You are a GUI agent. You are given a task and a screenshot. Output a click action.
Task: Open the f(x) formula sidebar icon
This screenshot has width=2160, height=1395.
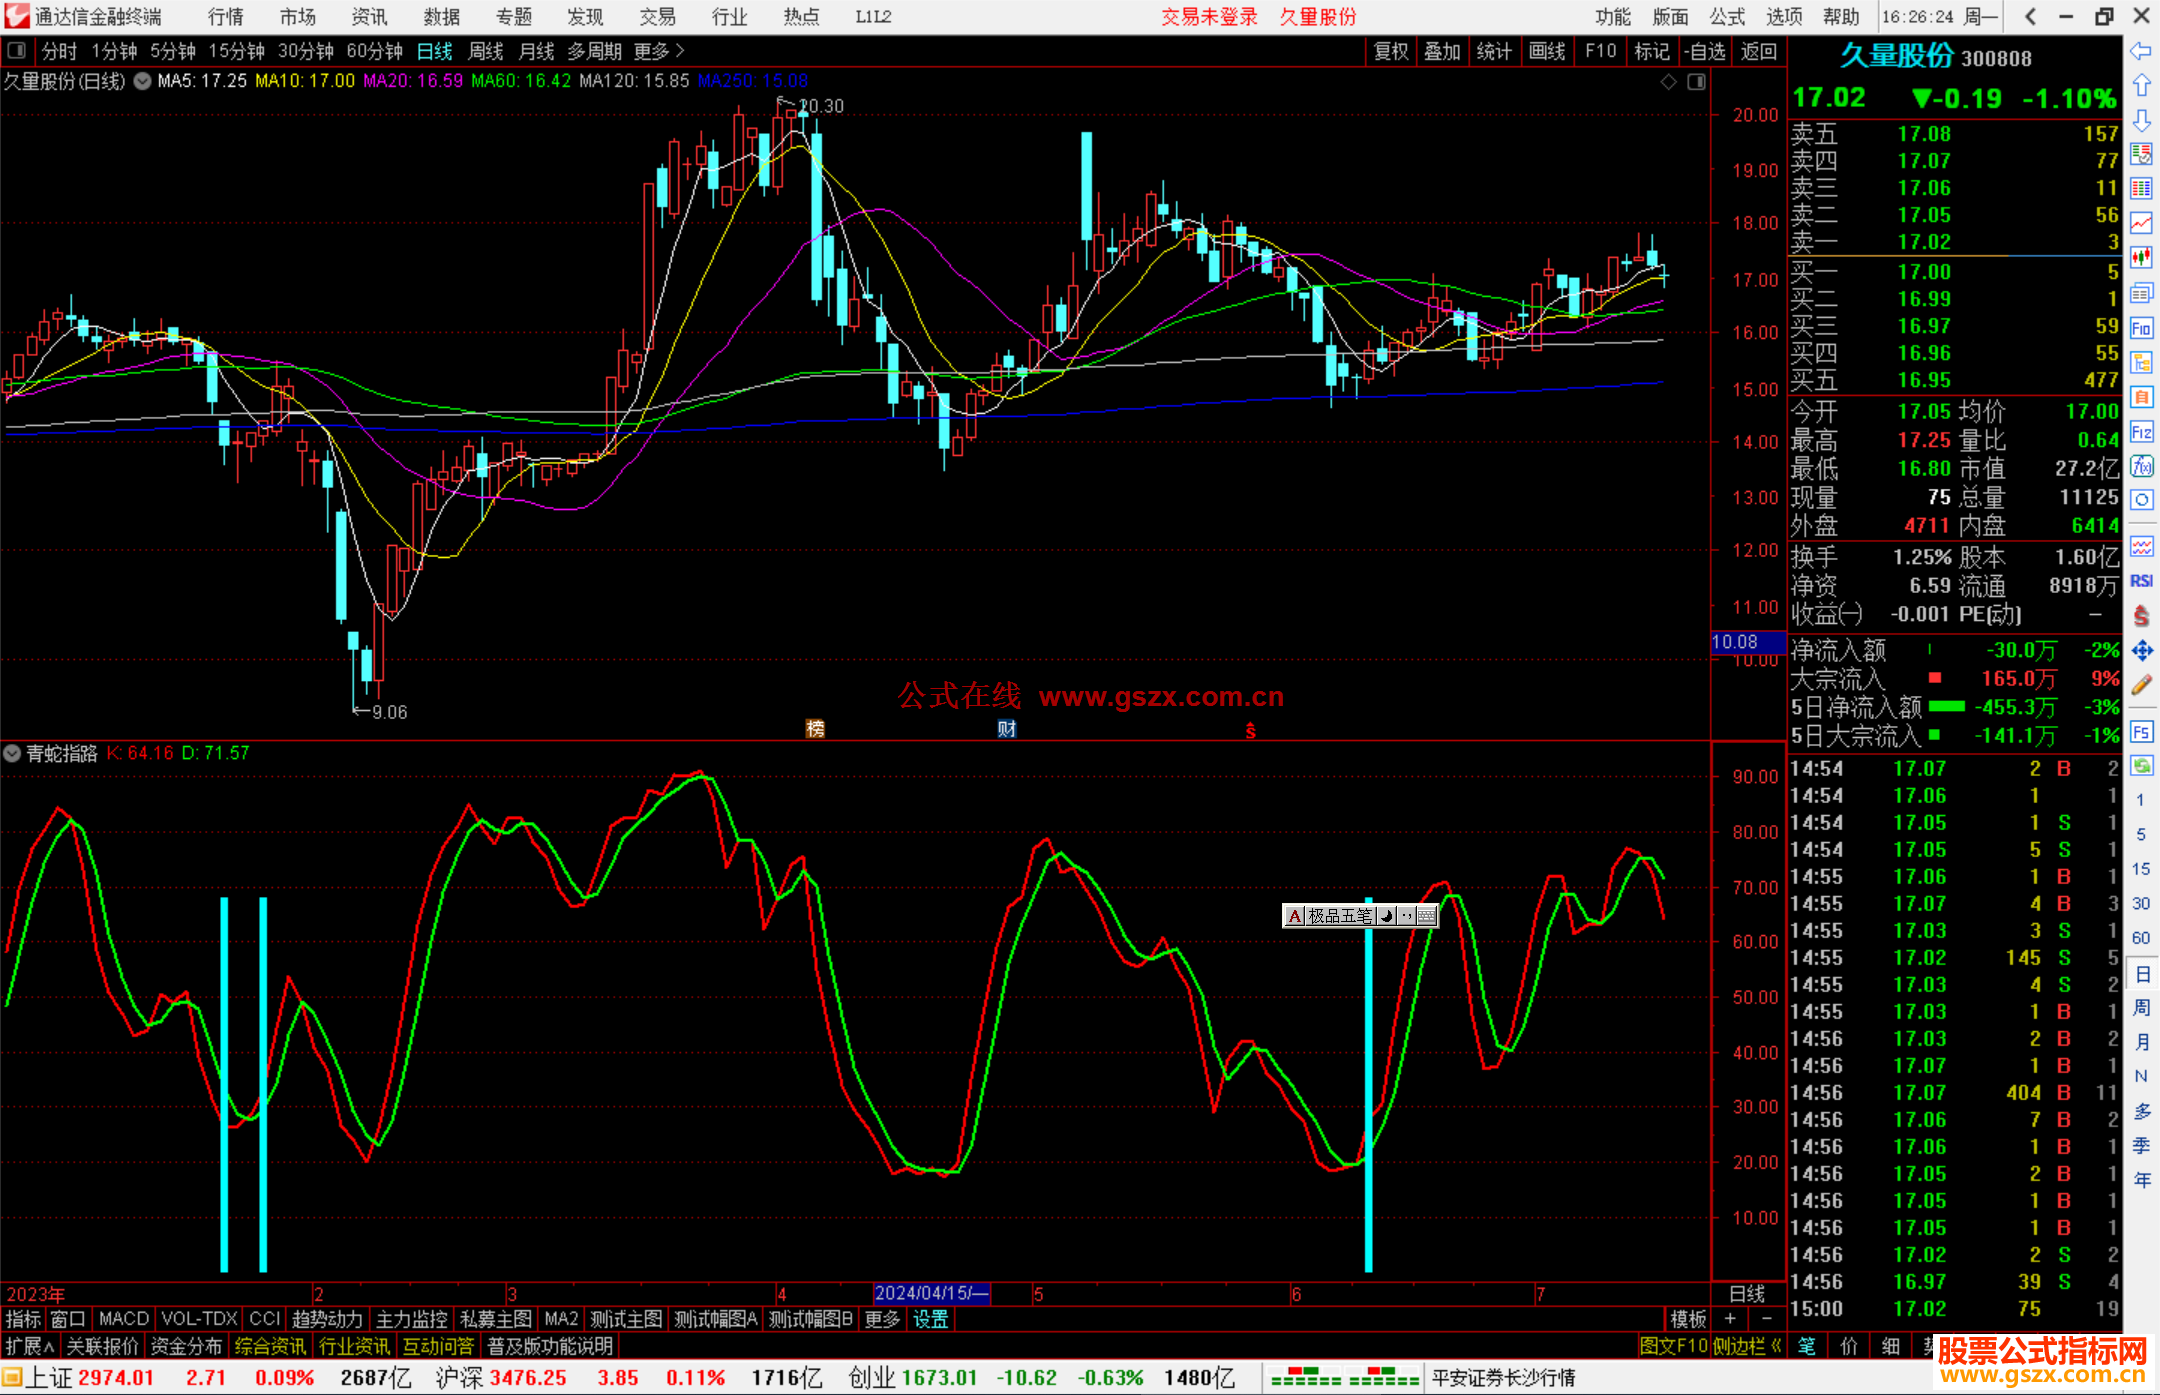[2141, 466]
